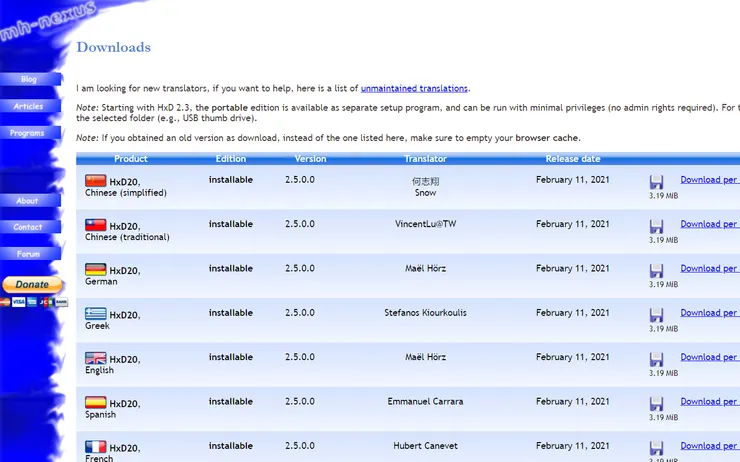Viewport: 740px width, 462px height.
Task: Click Download link for Spanish HxD
Action: pyautogui.click(x=710, y=402)
